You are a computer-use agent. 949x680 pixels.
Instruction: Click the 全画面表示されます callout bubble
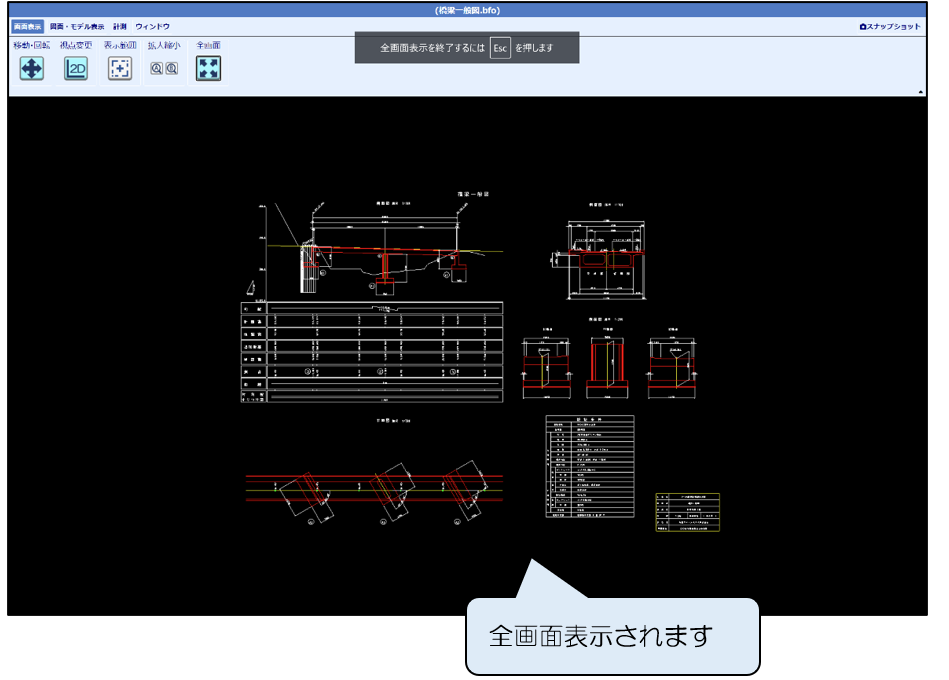[612, 636]
